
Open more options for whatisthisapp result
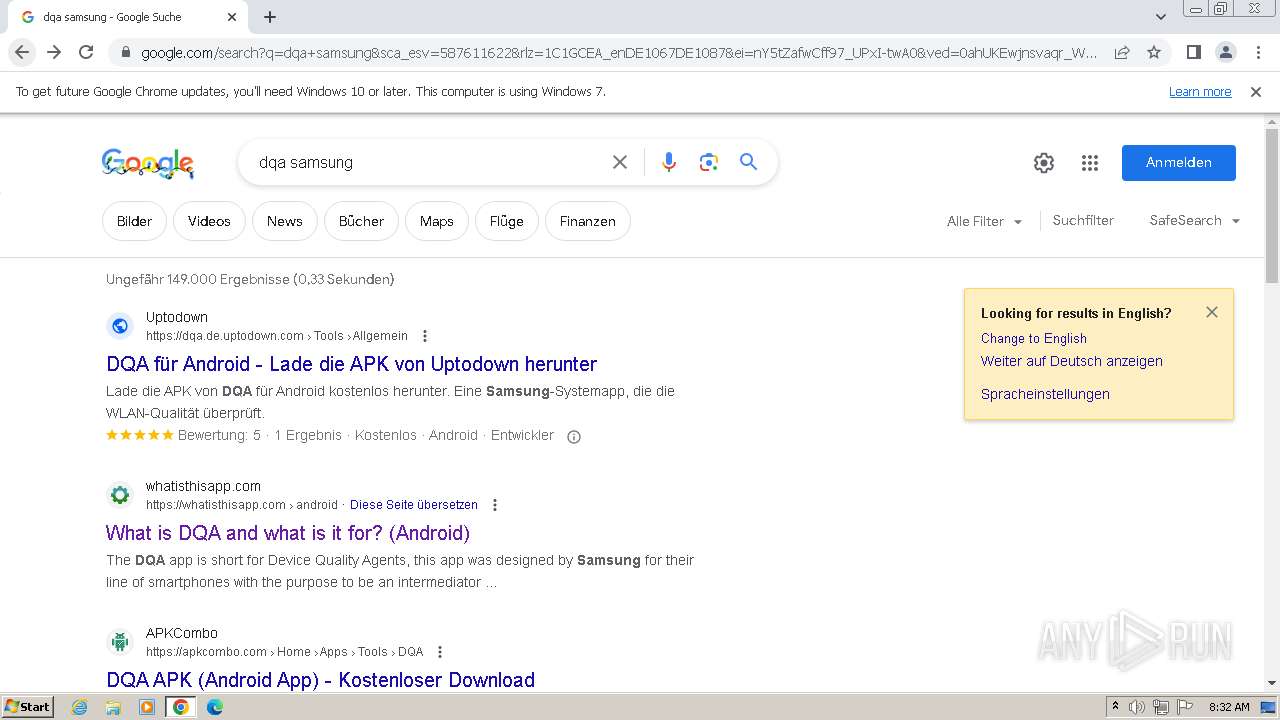coord(494,505)
